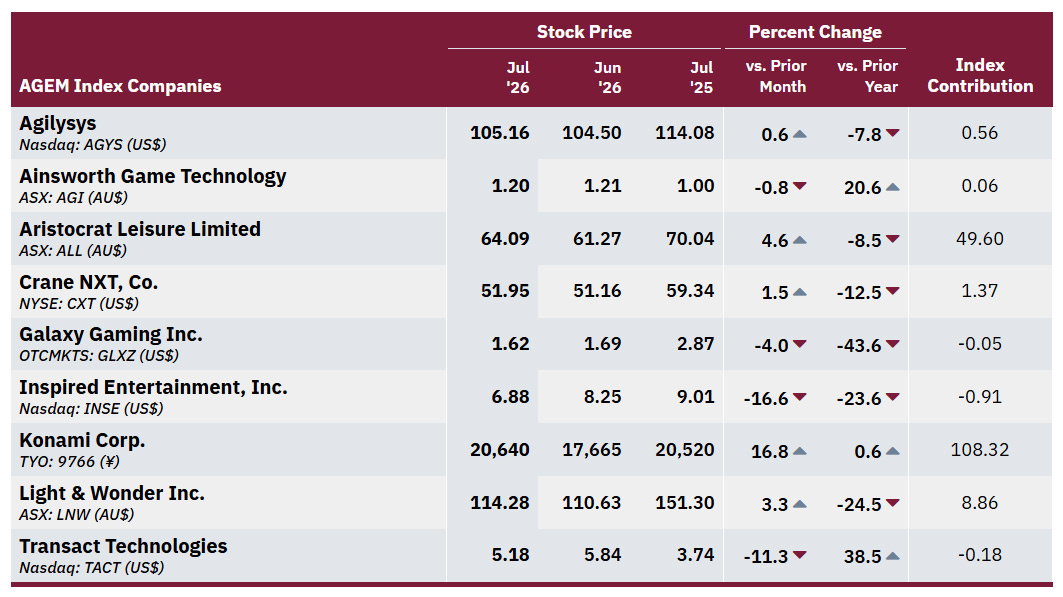Screen dimensions: 1063x597
Task: Click the down arrow next to Agilysys -7.8
Action: coord(892,133)
